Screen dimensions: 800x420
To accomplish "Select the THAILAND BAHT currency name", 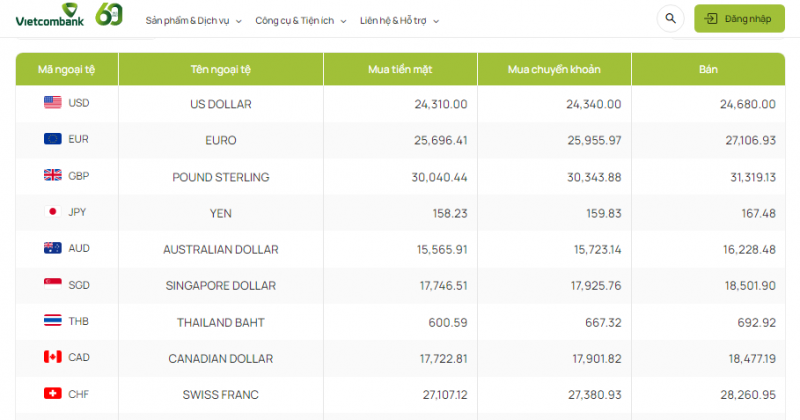I will coord(221,323).
